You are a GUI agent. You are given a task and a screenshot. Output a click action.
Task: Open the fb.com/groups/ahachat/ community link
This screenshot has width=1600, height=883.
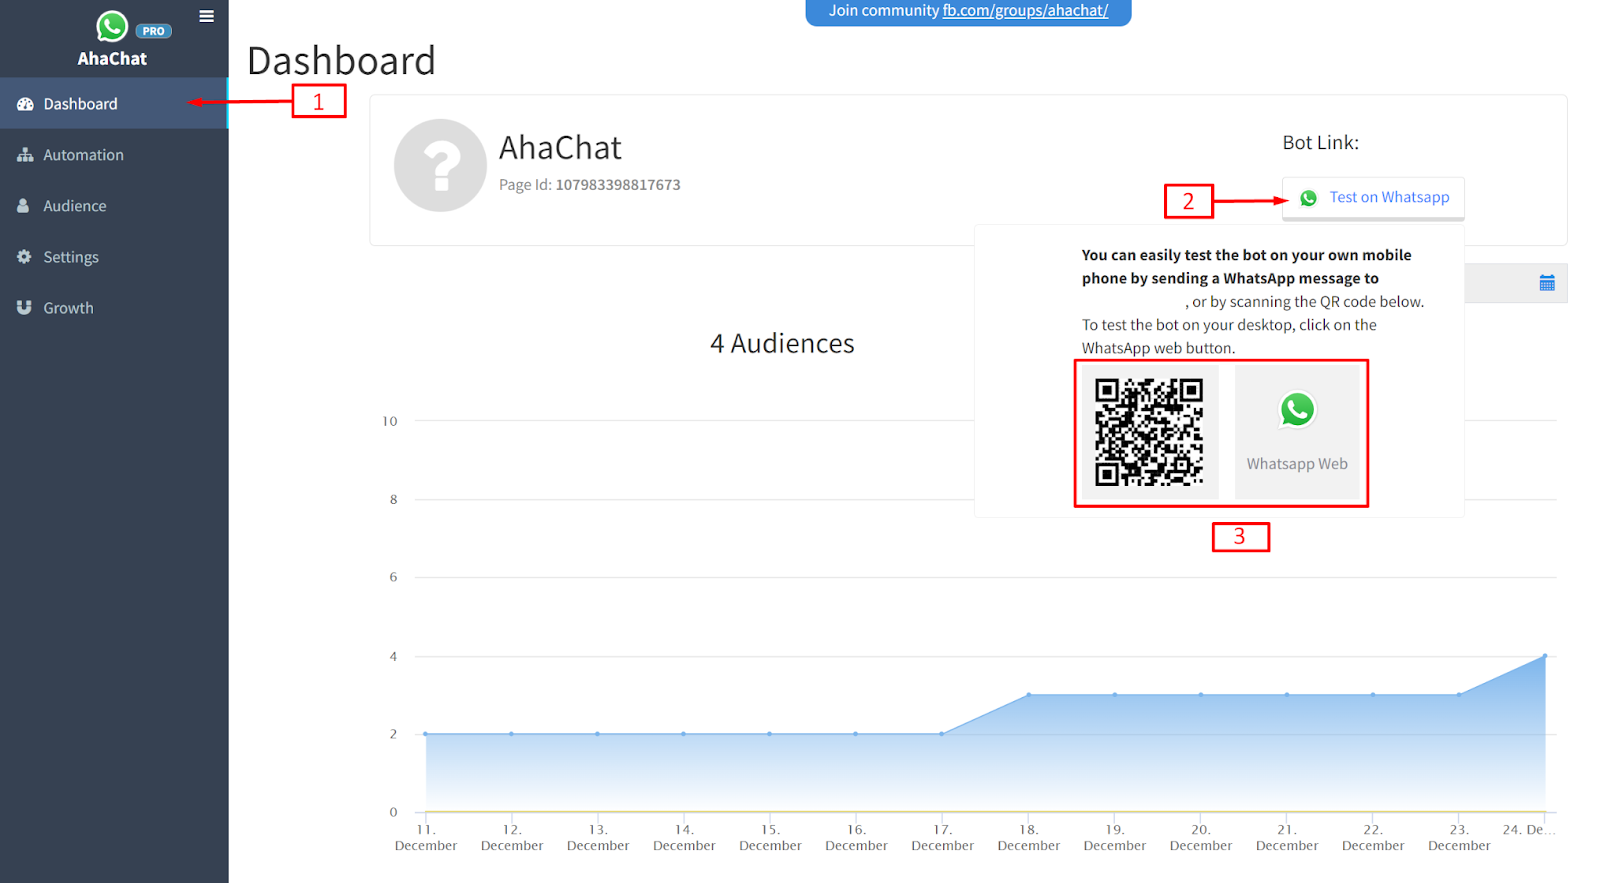click(x=1025, y=11)
